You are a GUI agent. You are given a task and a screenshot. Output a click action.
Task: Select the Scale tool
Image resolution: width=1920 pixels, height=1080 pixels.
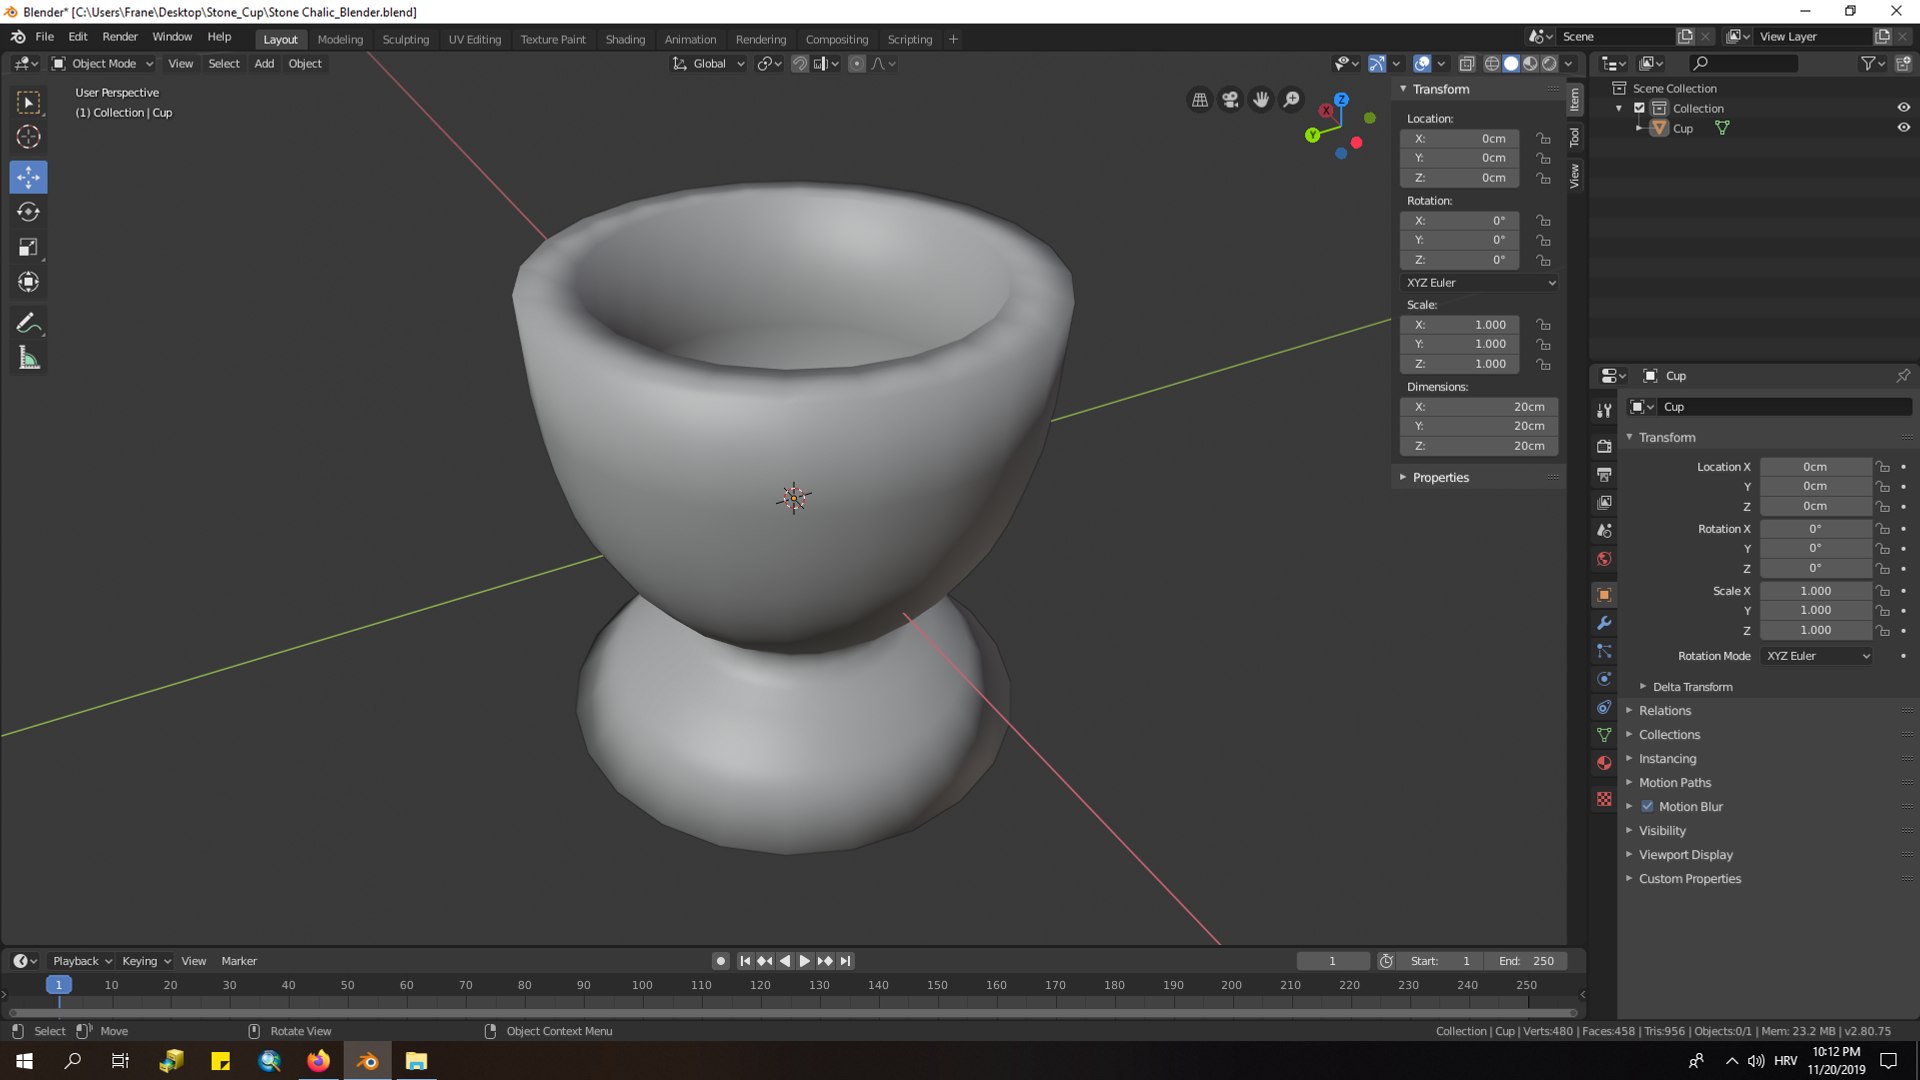pos(28,247)
